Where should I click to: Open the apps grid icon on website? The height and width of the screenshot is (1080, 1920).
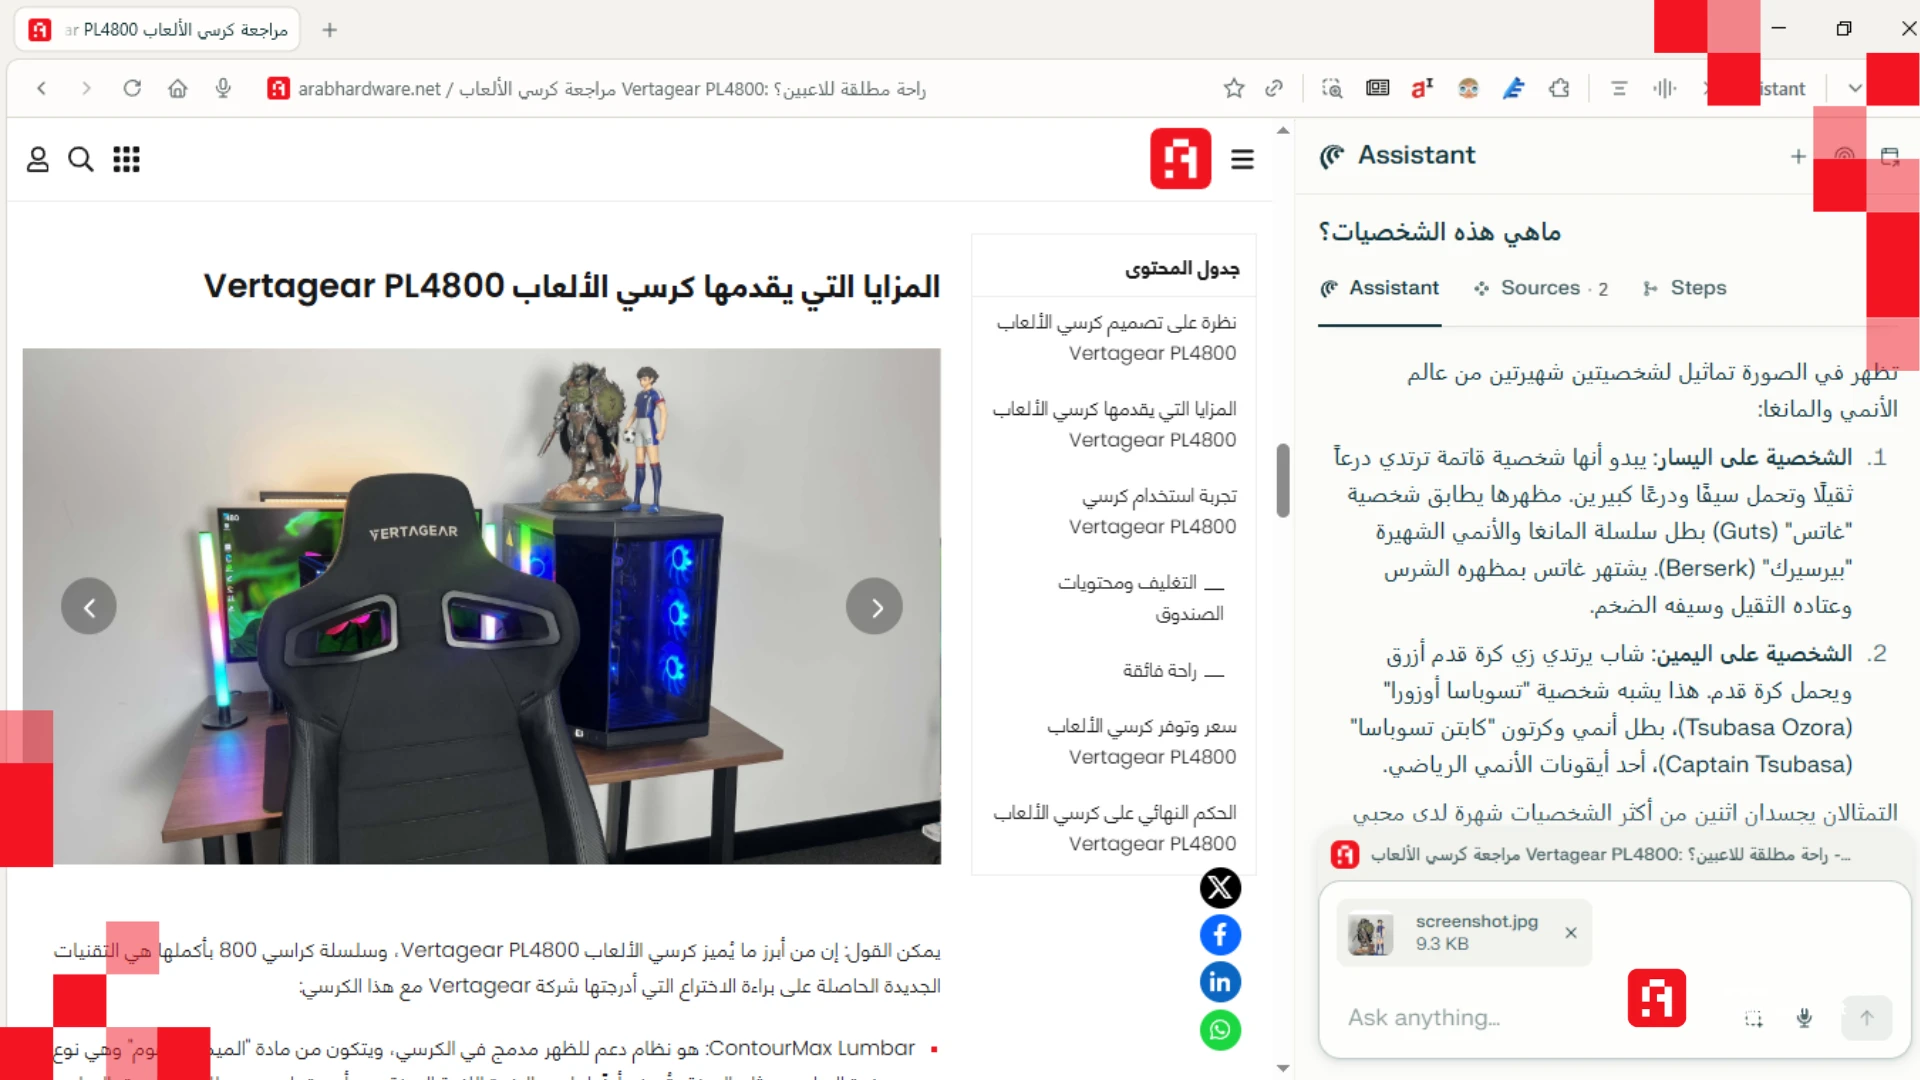[x=126, y=159]
